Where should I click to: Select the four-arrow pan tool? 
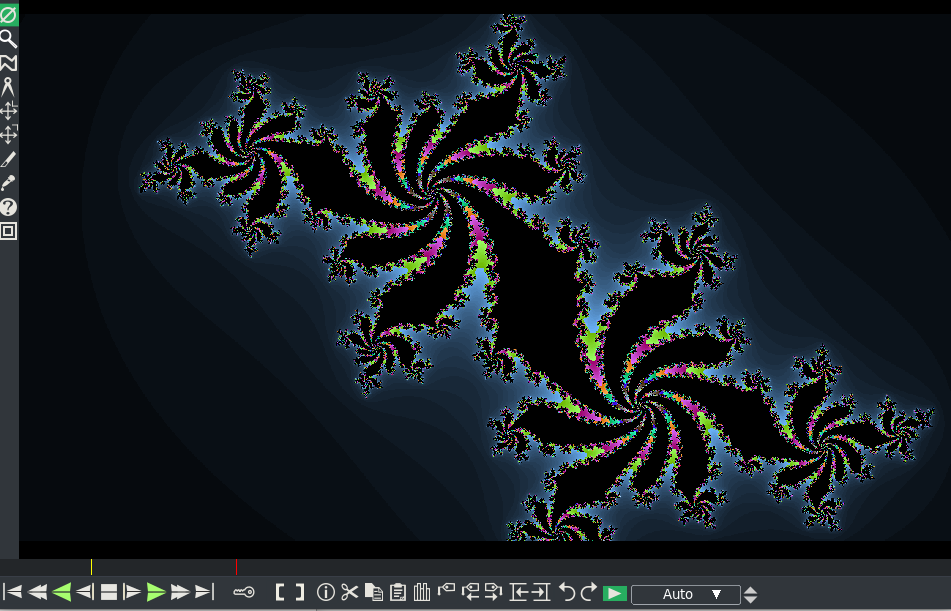pyautogui.click(x=8, y=111)
